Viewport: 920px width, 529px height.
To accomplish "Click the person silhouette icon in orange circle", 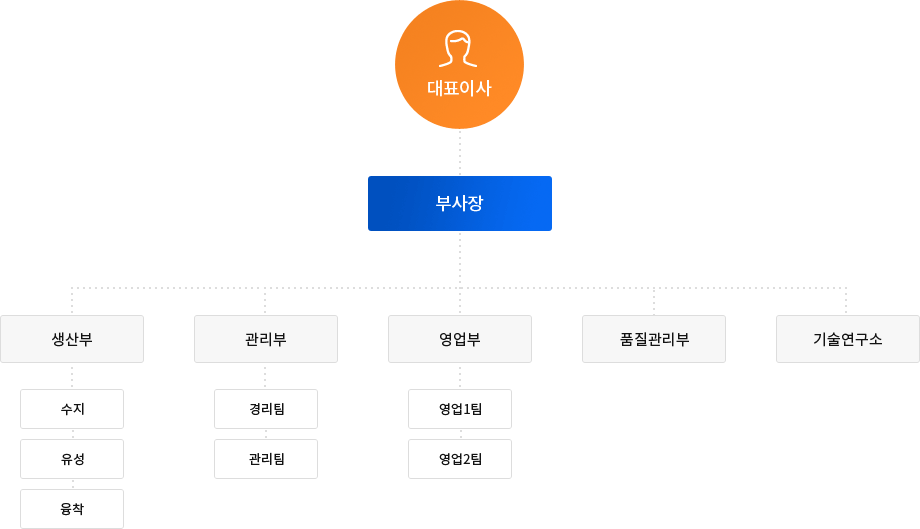I will coord(458,48).
